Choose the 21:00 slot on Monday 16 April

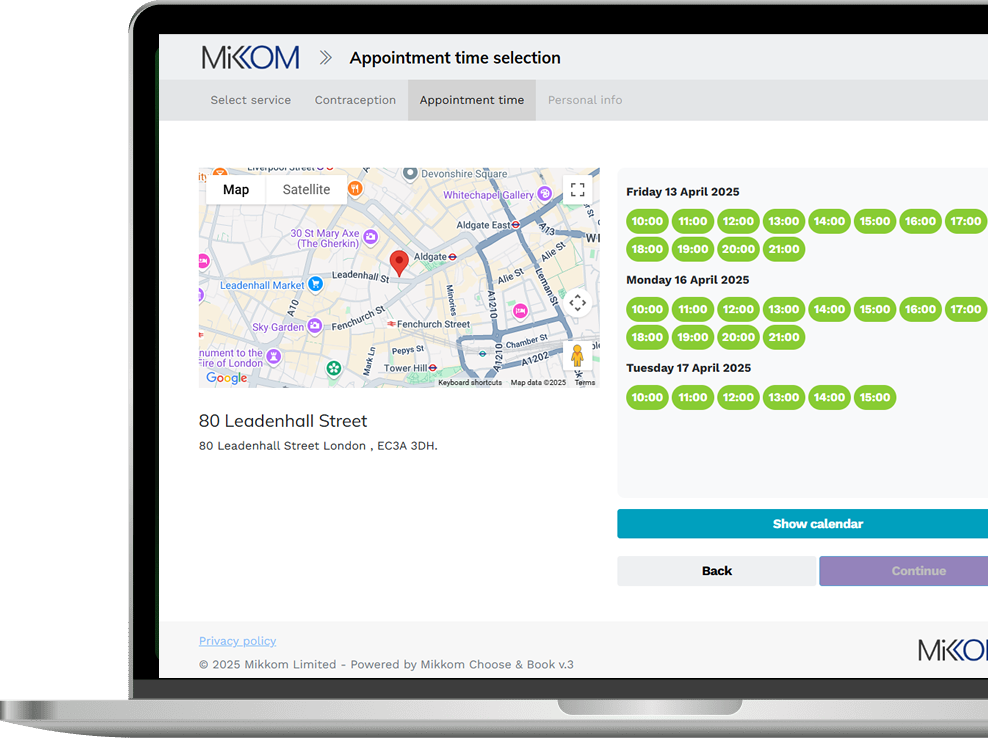click(x=783, y=337)
